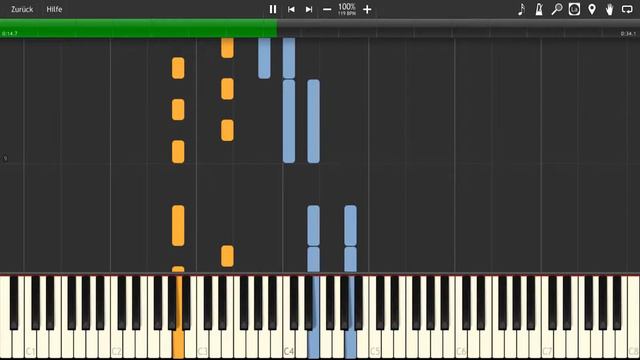The image size is (640, 360).
Task: Play the C6 piano key
Action: click(x=461, y=343)
